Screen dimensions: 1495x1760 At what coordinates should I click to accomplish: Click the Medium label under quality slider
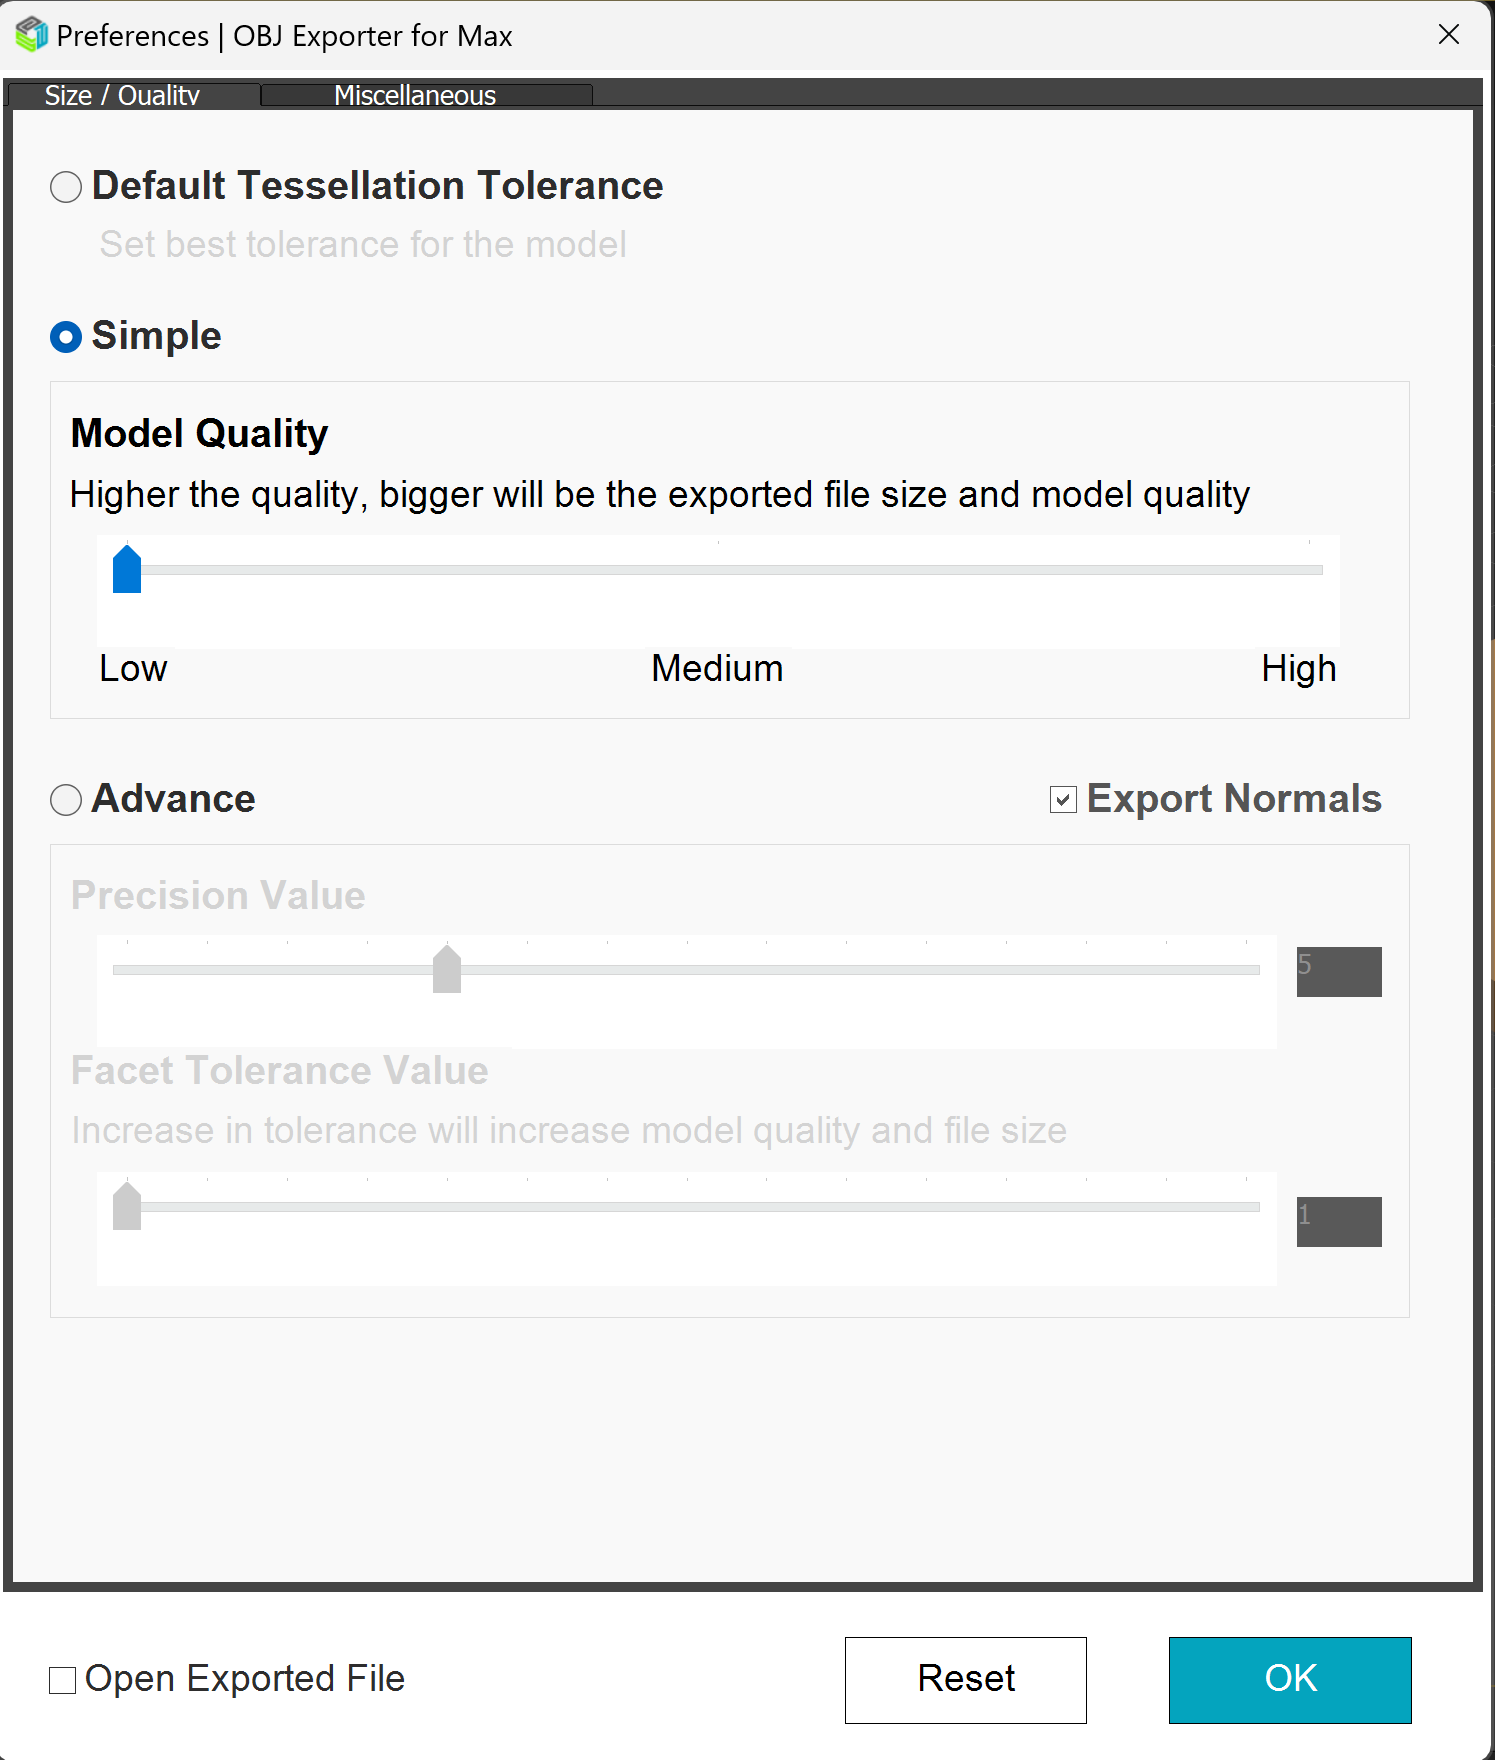coord(717,668)
